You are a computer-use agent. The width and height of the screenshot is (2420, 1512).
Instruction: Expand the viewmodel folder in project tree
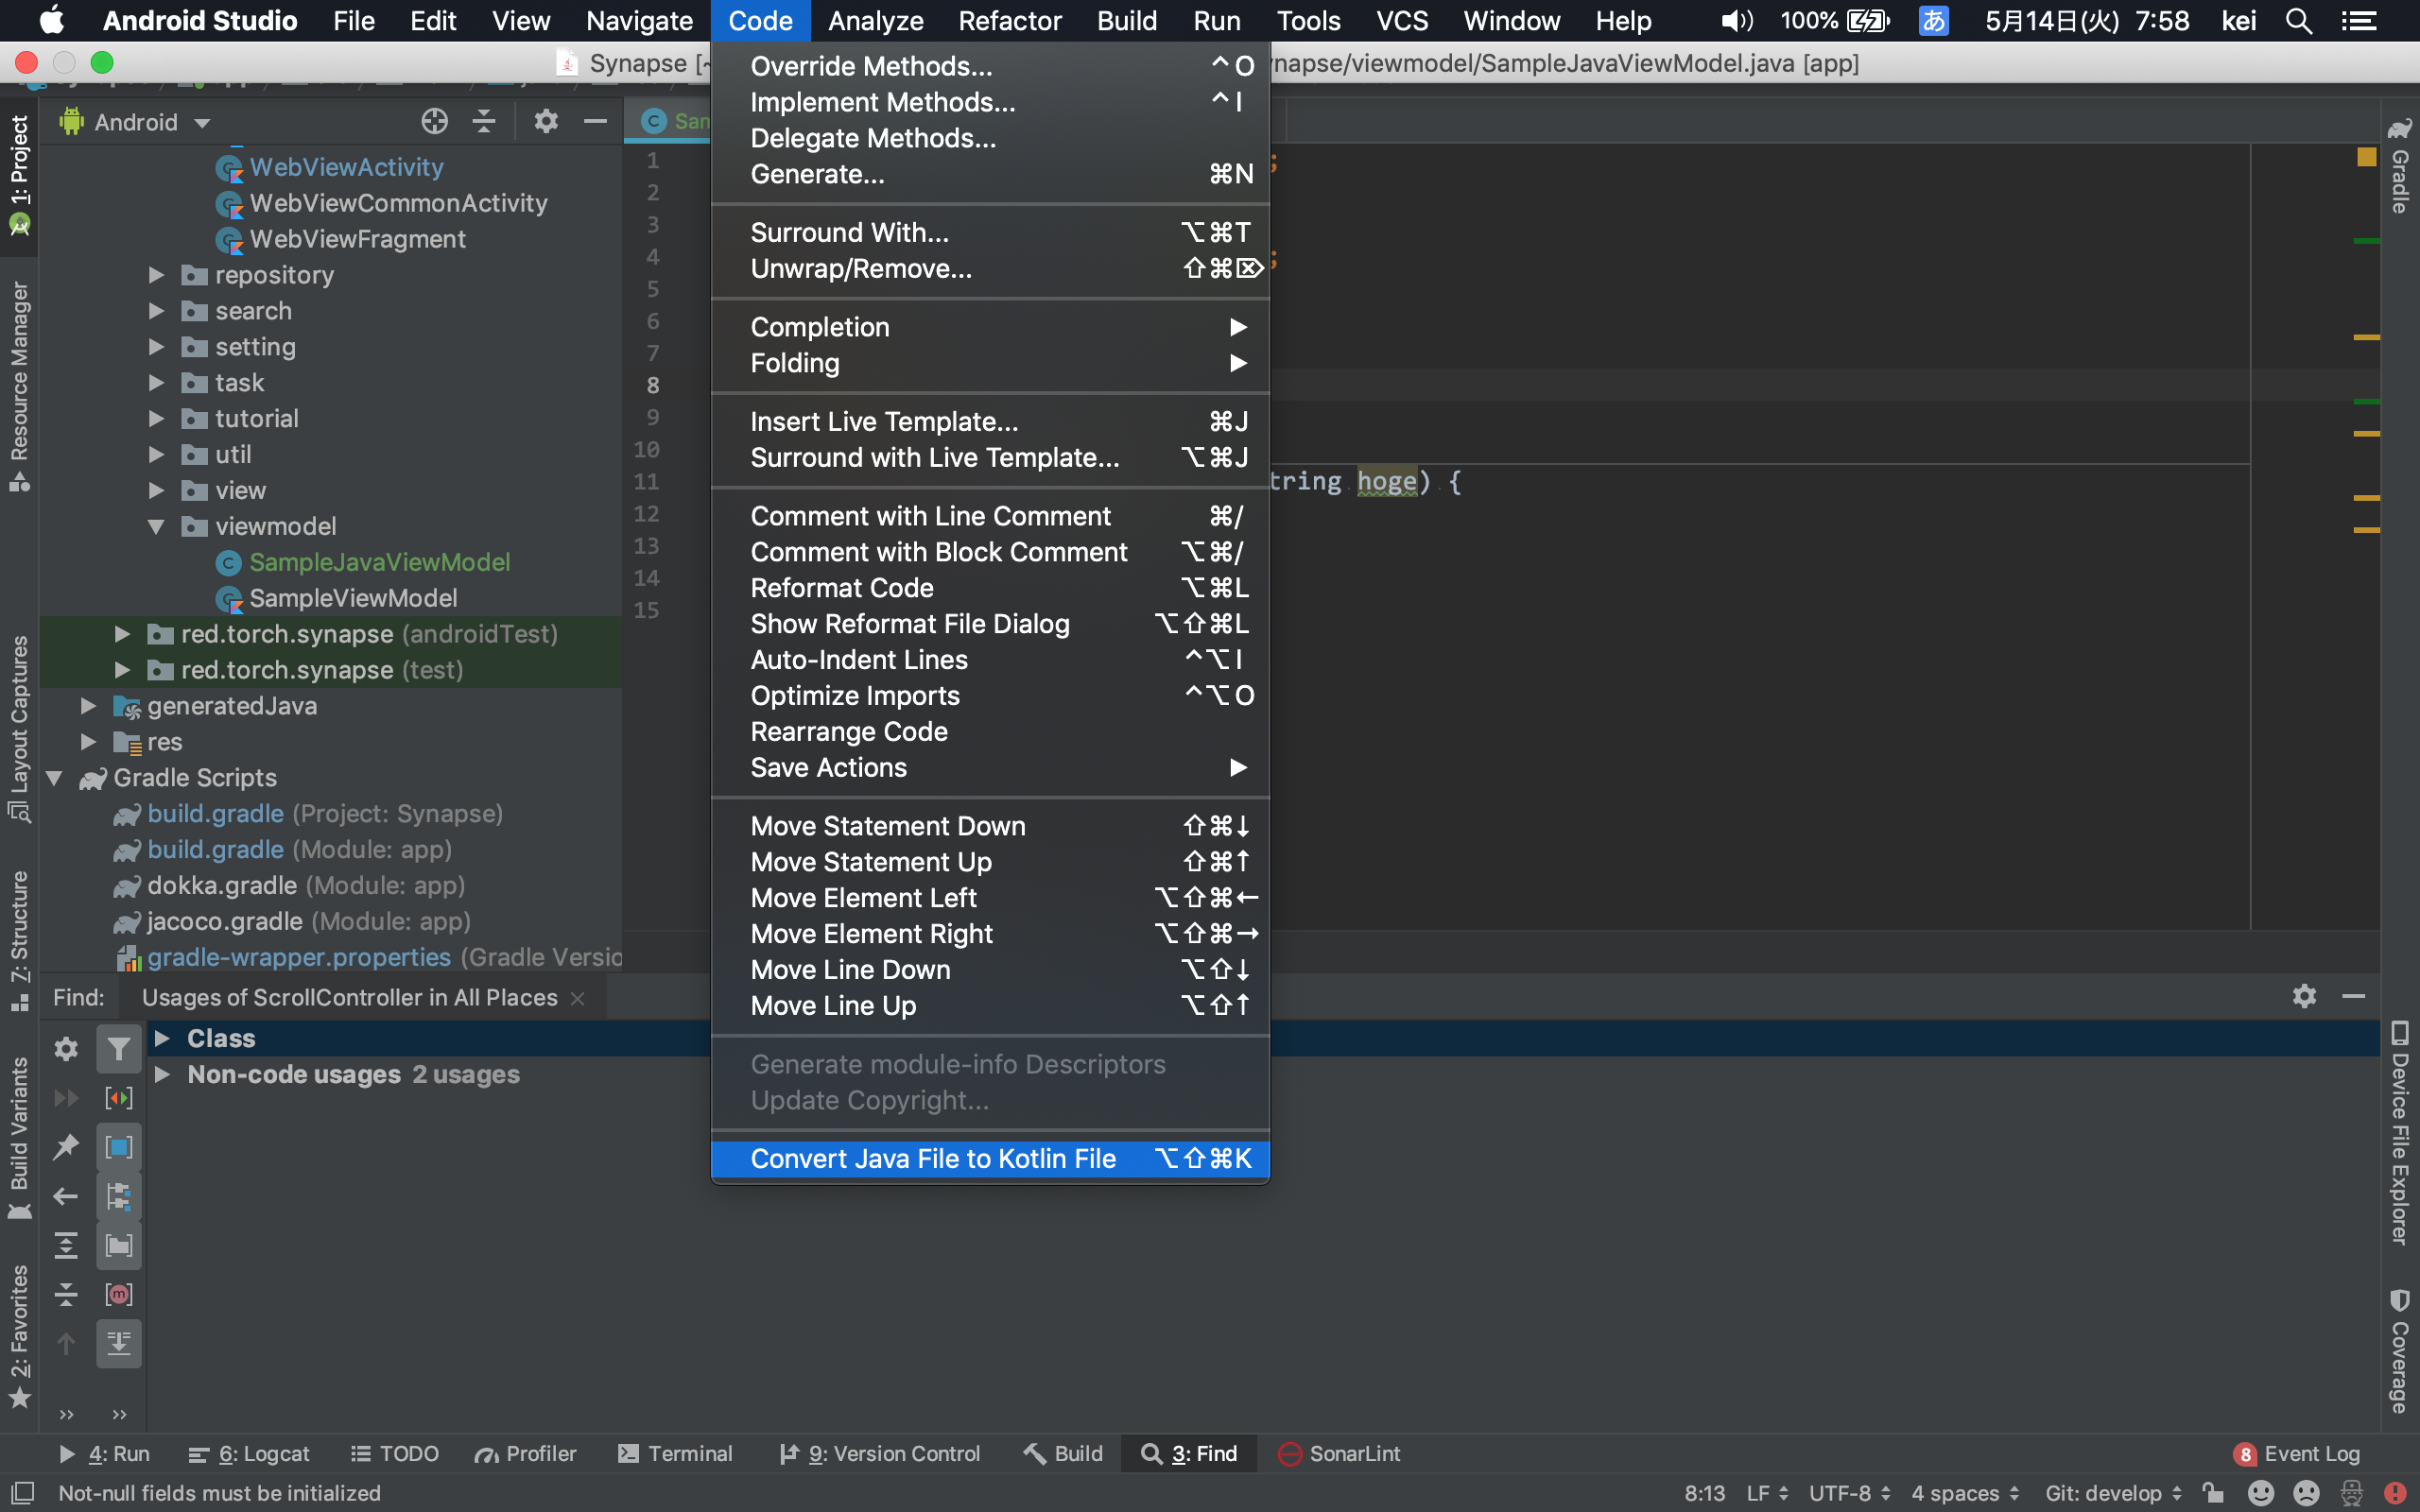point(155,526)
